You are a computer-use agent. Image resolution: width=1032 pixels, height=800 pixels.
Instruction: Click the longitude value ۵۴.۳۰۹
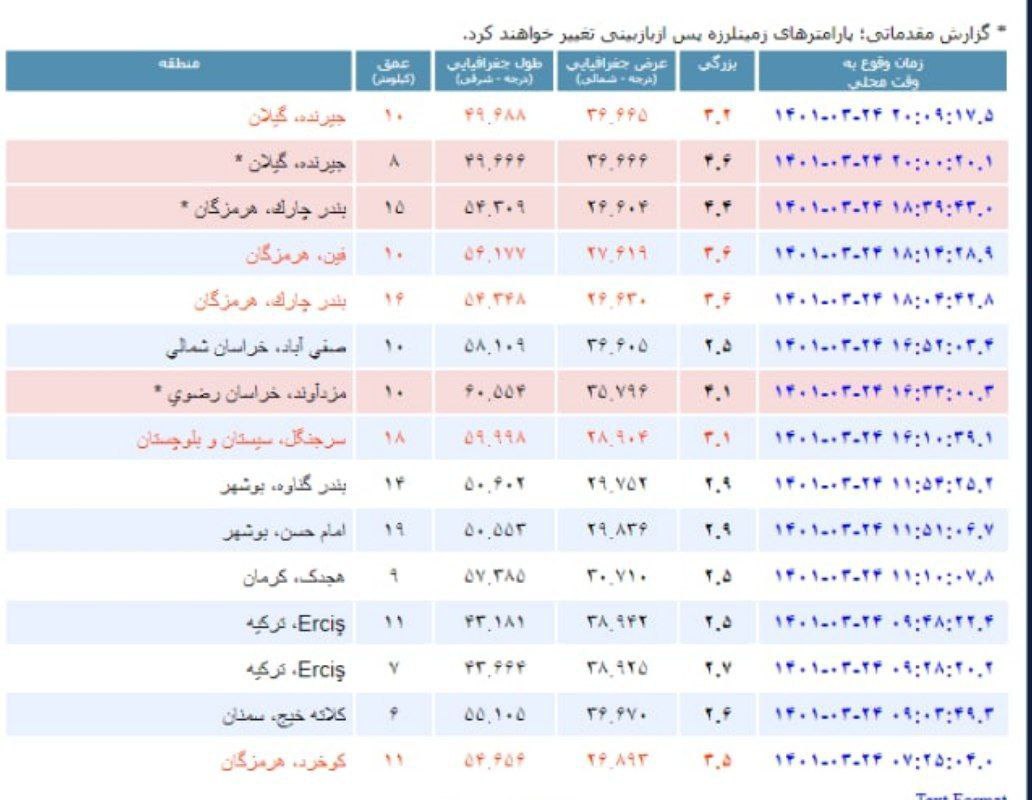pos(494,208)
